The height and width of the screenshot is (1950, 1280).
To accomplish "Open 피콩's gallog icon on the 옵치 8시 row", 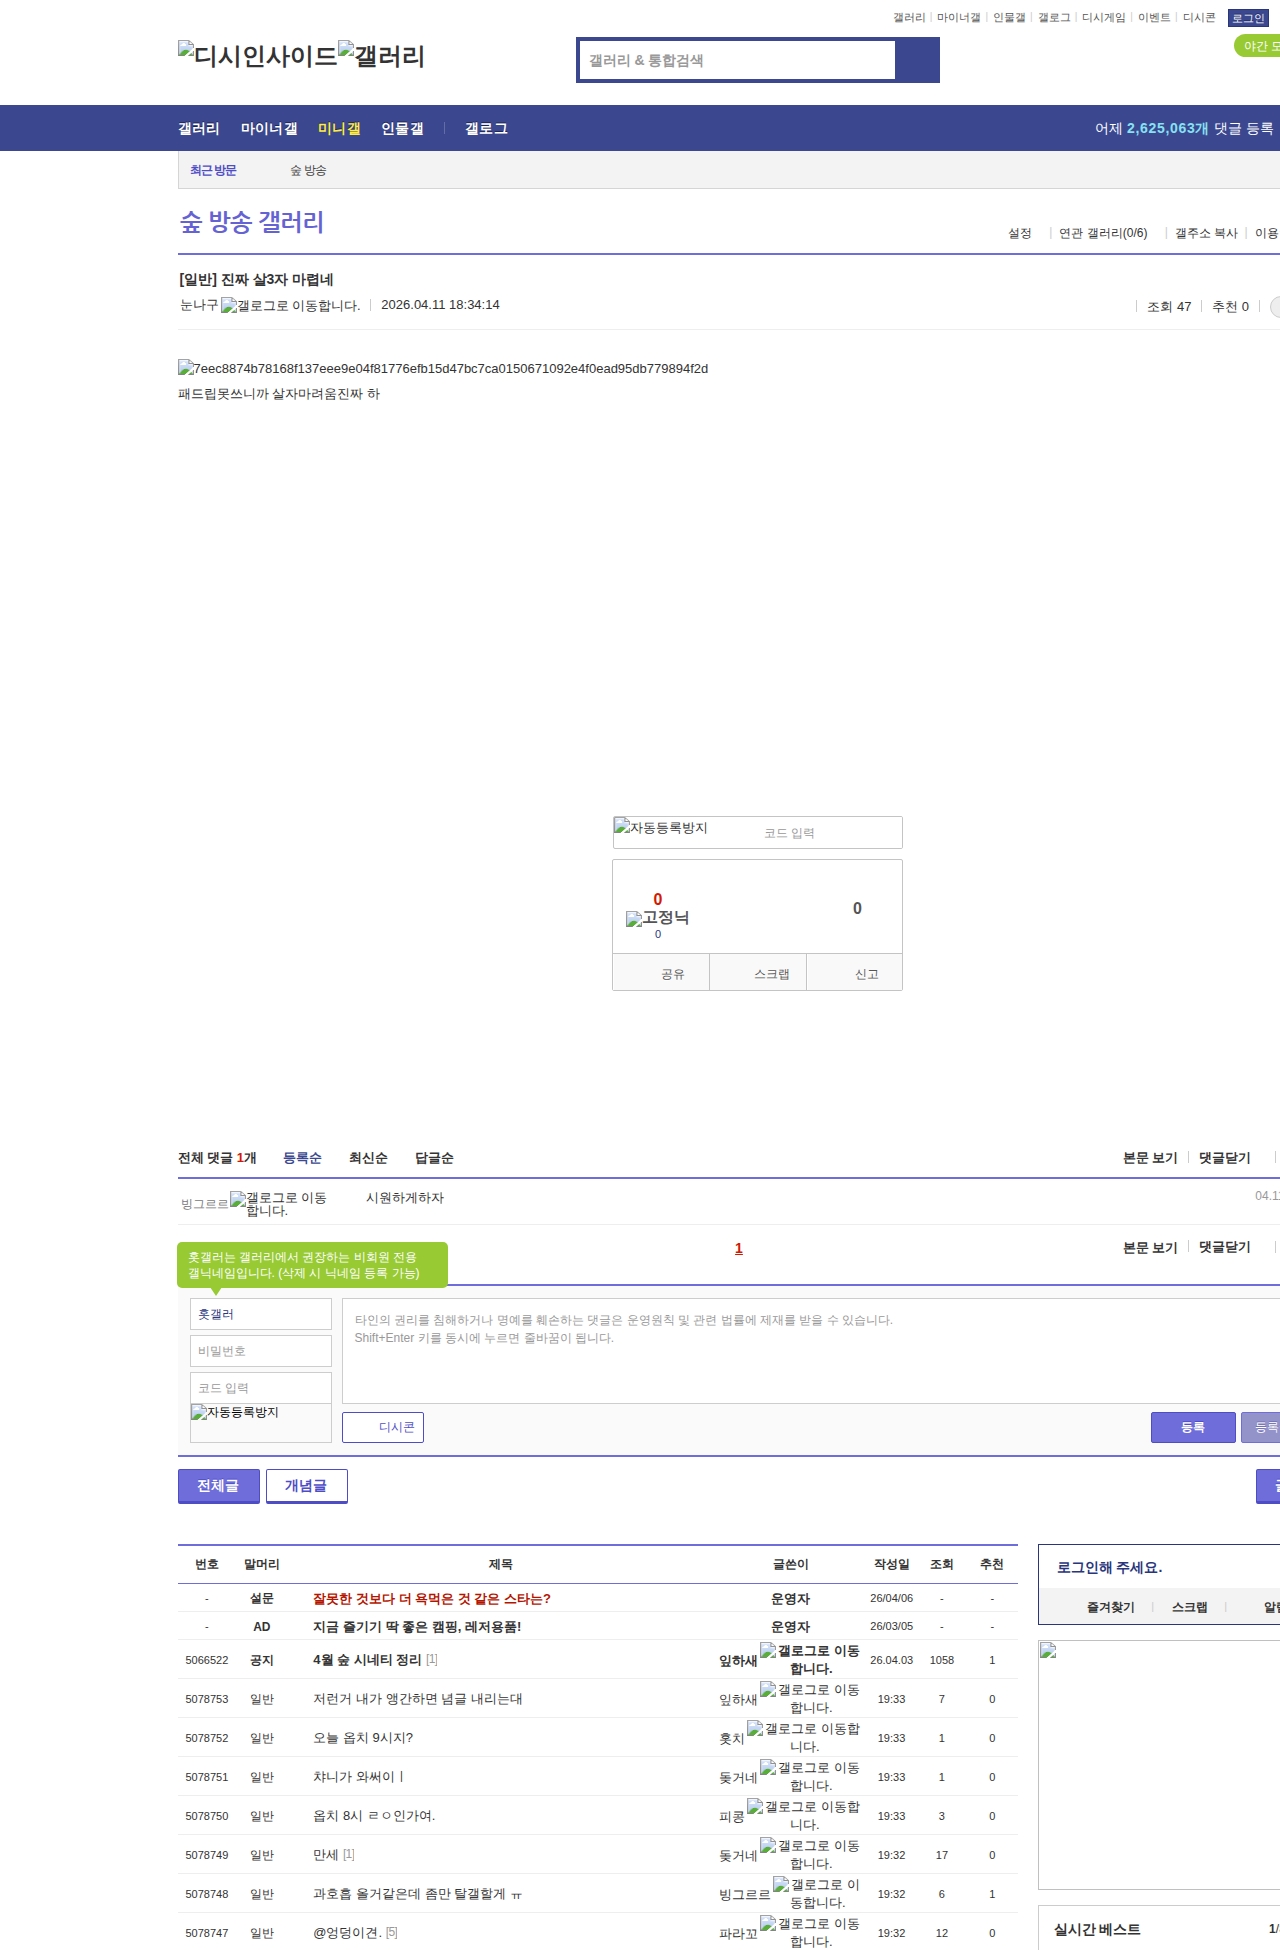I will (804, 1815).
